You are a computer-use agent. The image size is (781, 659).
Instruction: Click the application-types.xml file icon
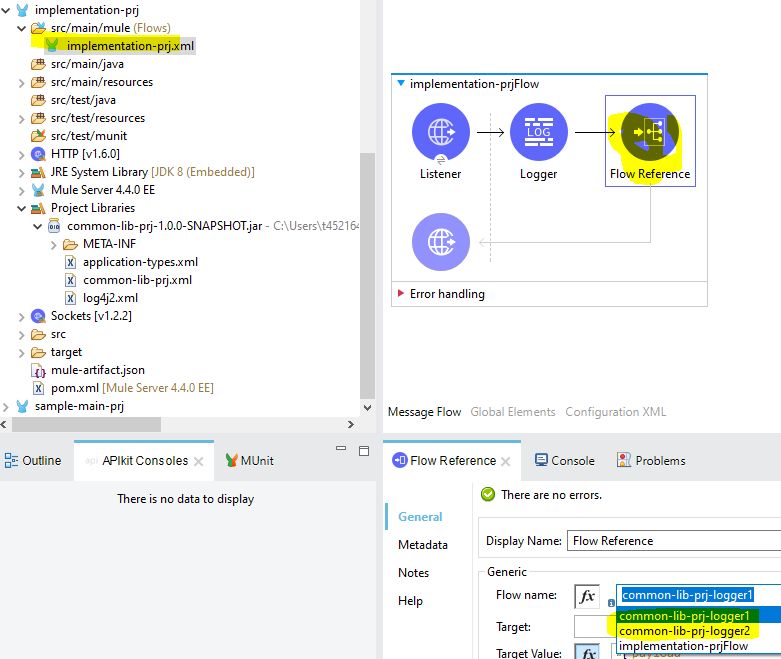[x=70, y=262]
